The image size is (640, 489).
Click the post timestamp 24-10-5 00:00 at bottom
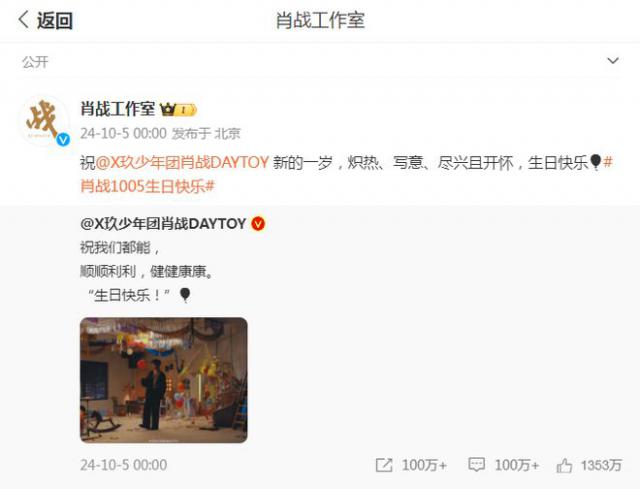pos(124,465)
